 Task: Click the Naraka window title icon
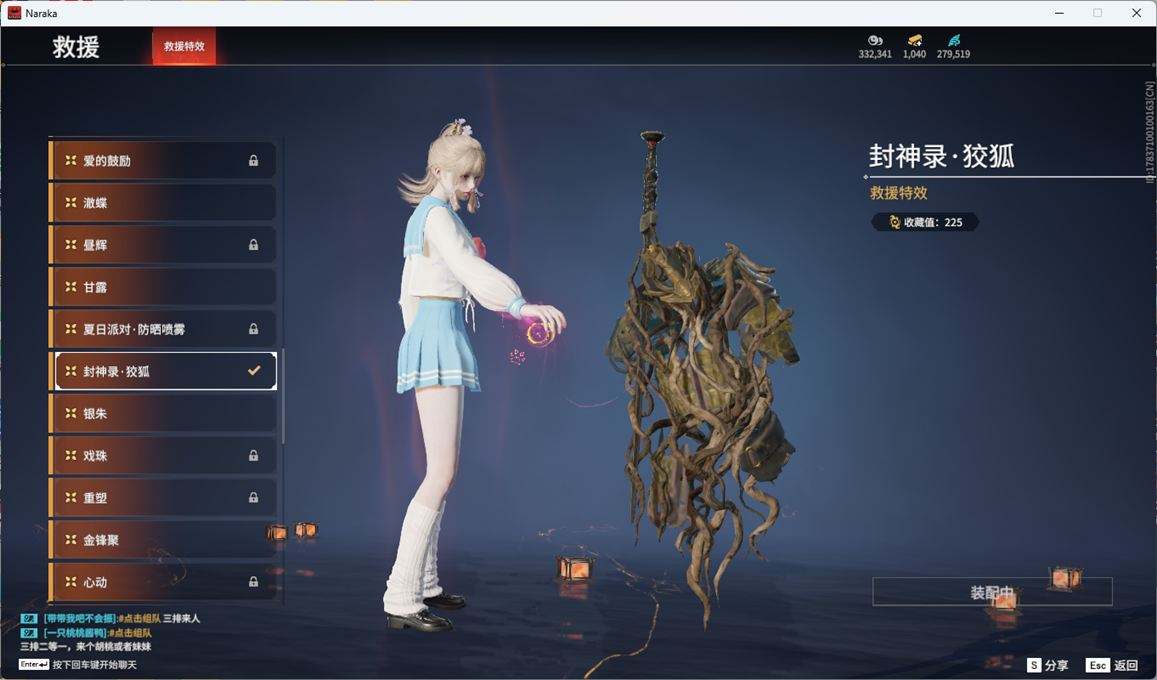point(14,13)
